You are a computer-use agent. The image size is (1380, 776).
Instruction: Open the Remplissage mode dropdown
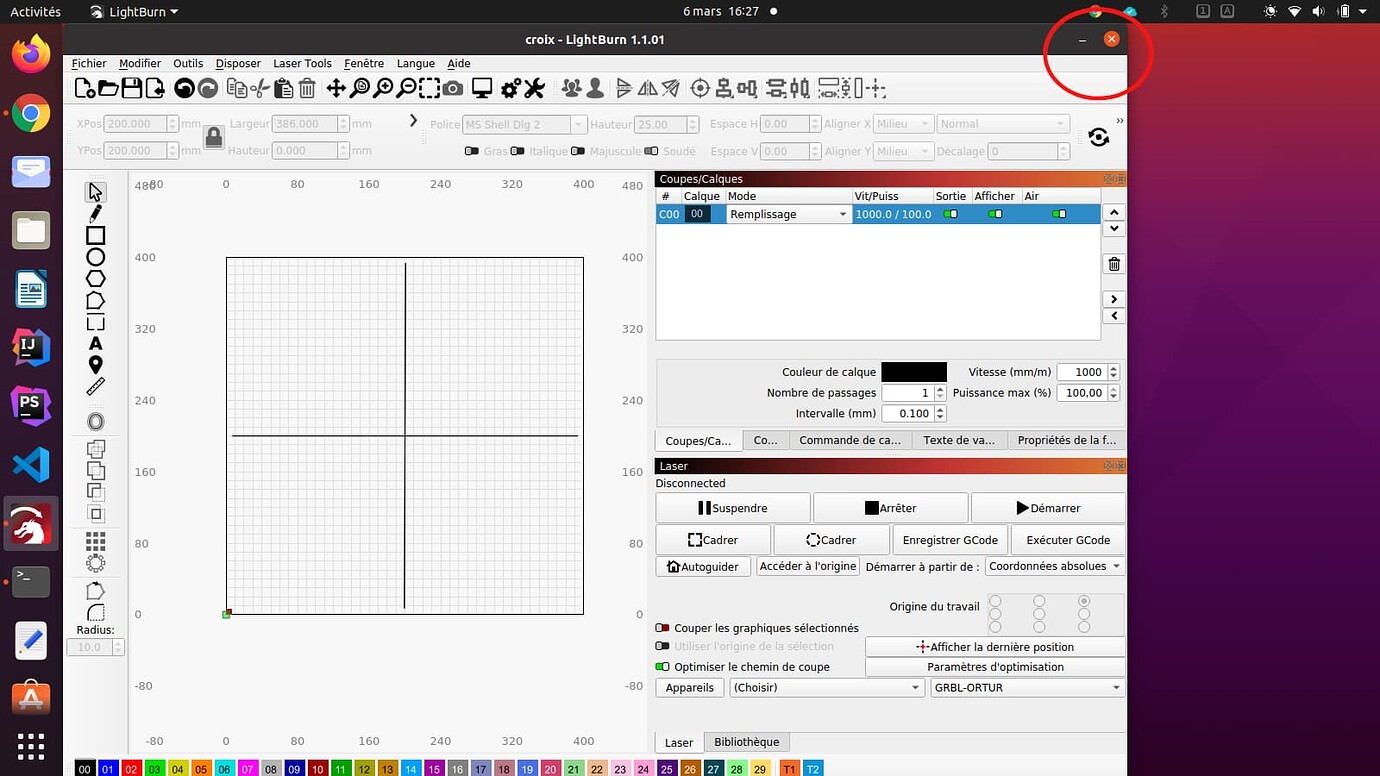pos(788,214)
